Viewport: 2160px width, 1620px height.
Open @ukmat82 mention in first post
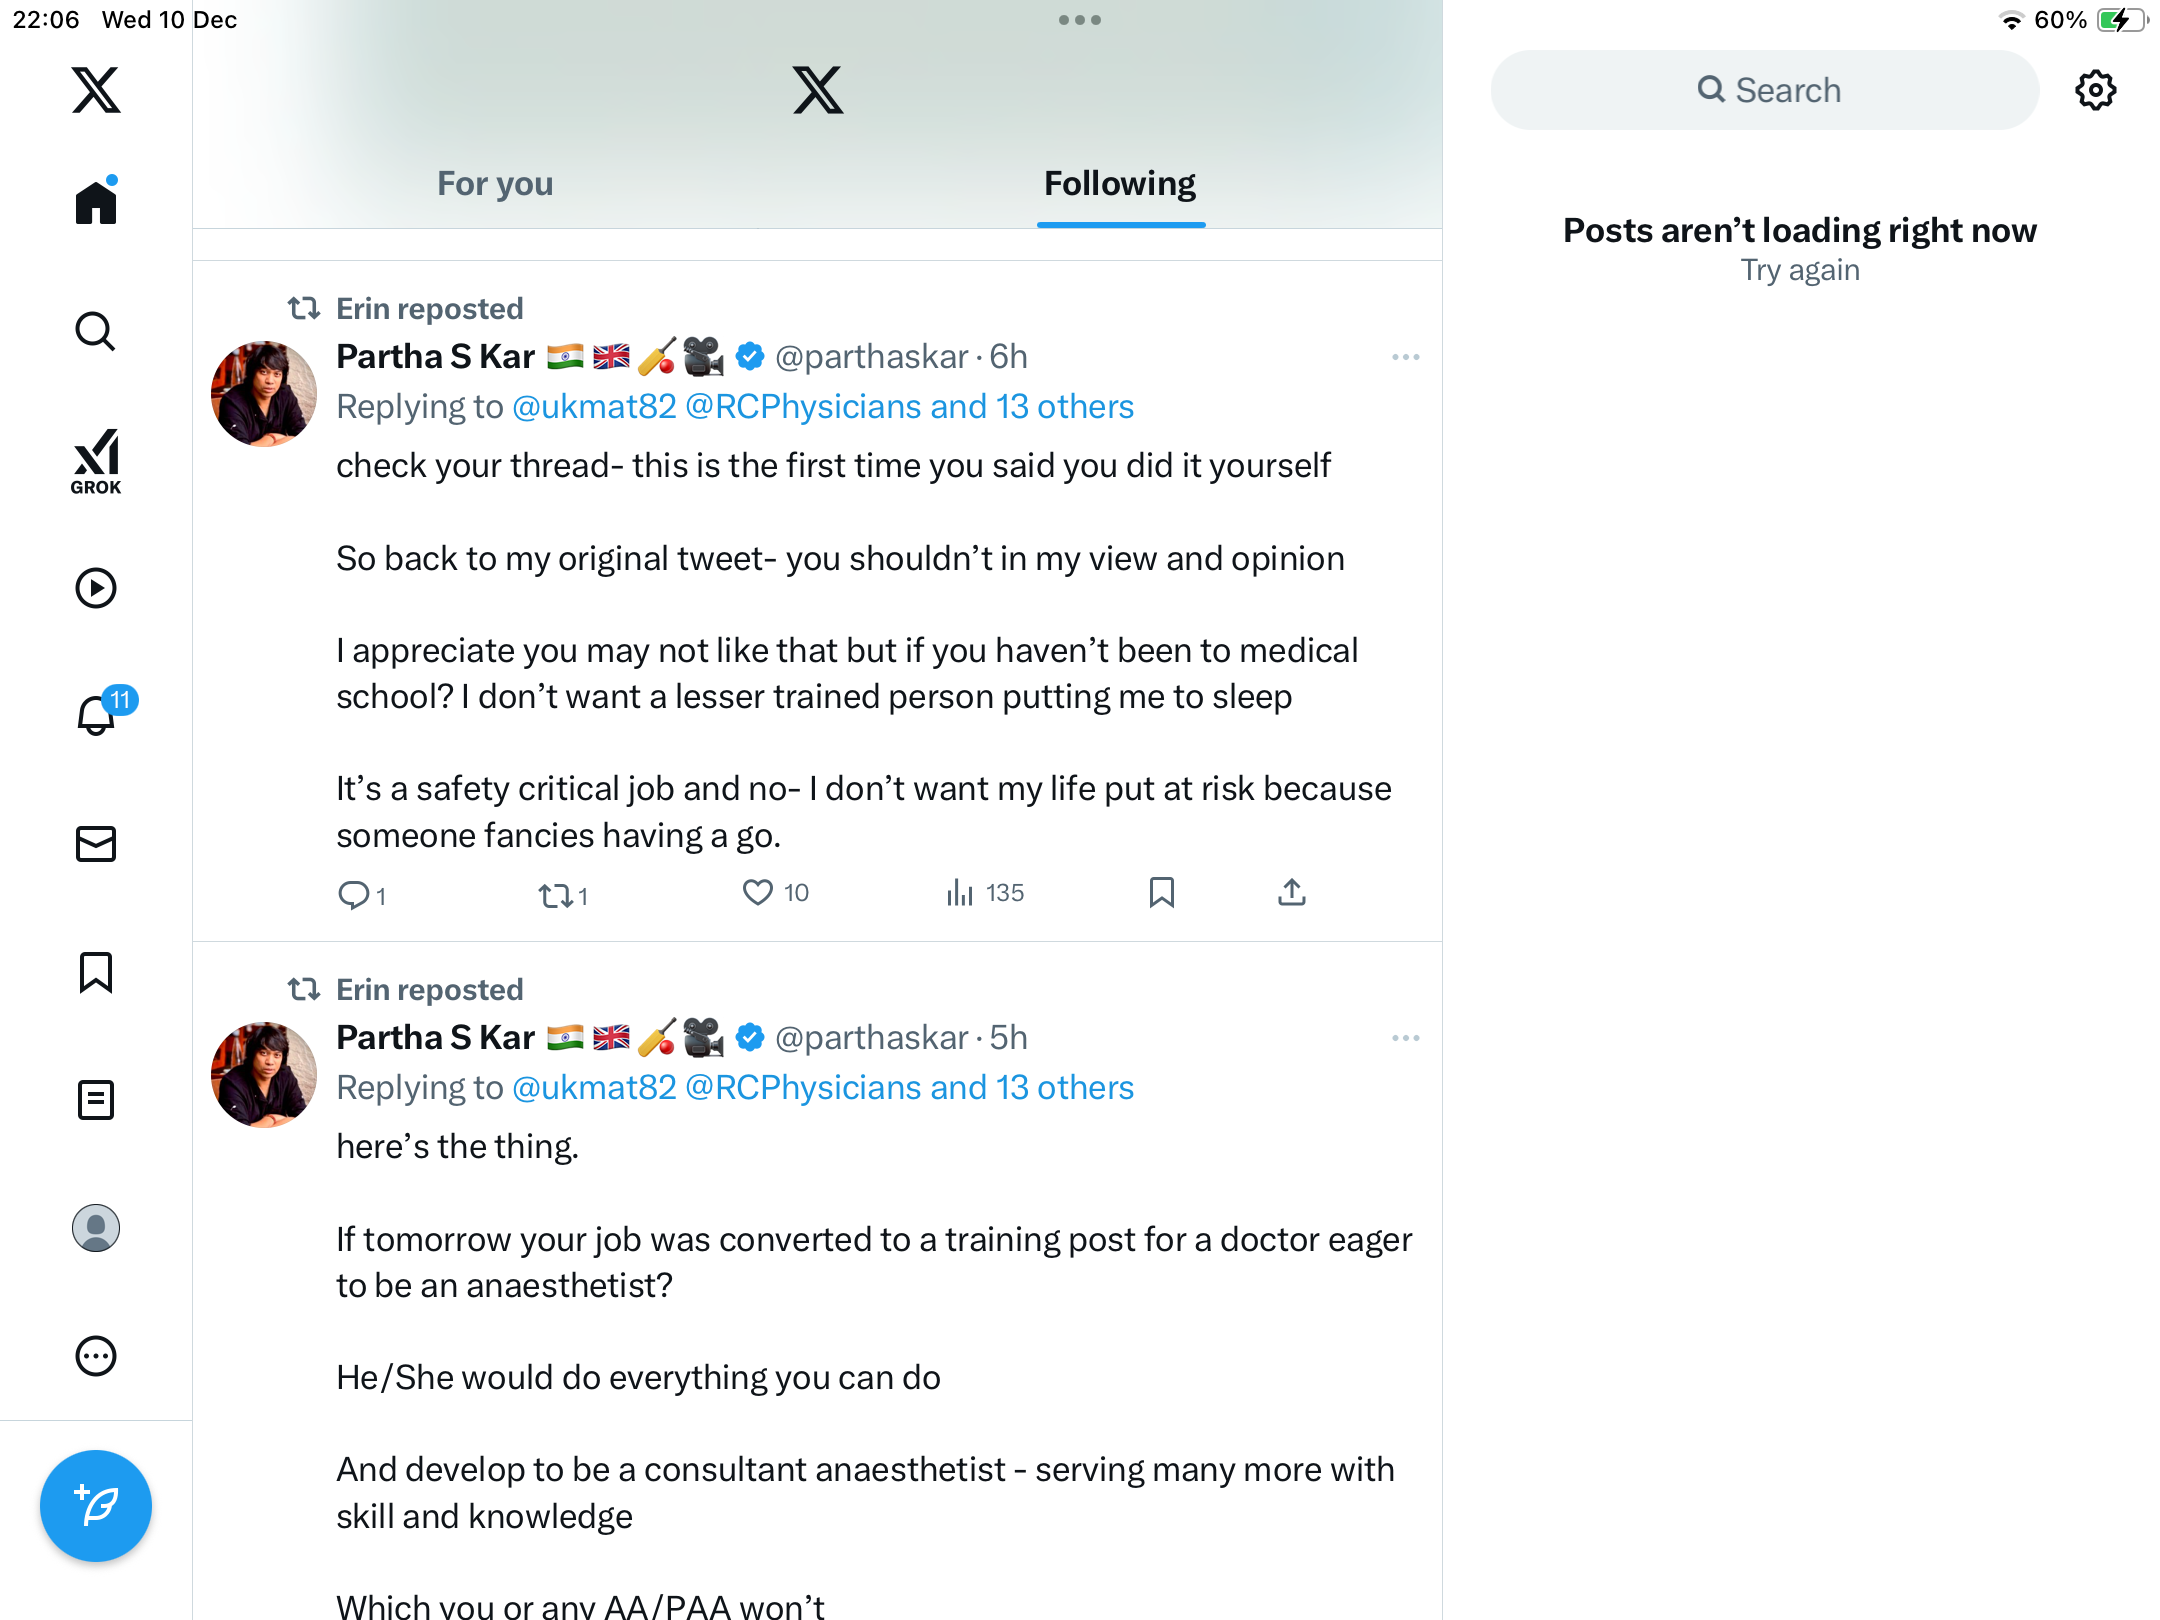point(594,407)
